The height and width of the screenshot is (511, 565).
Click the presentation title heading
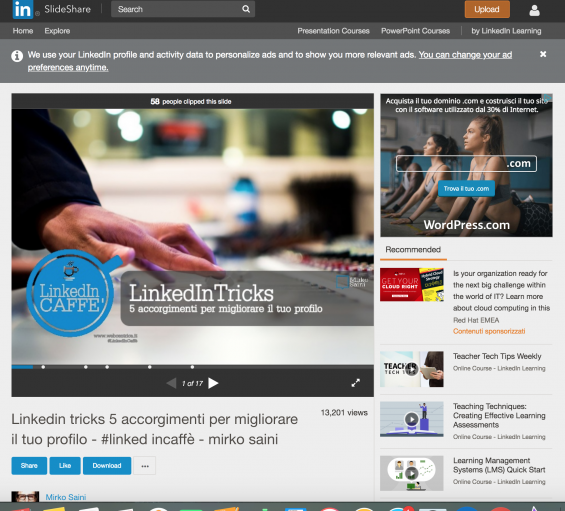coord(155,429)
